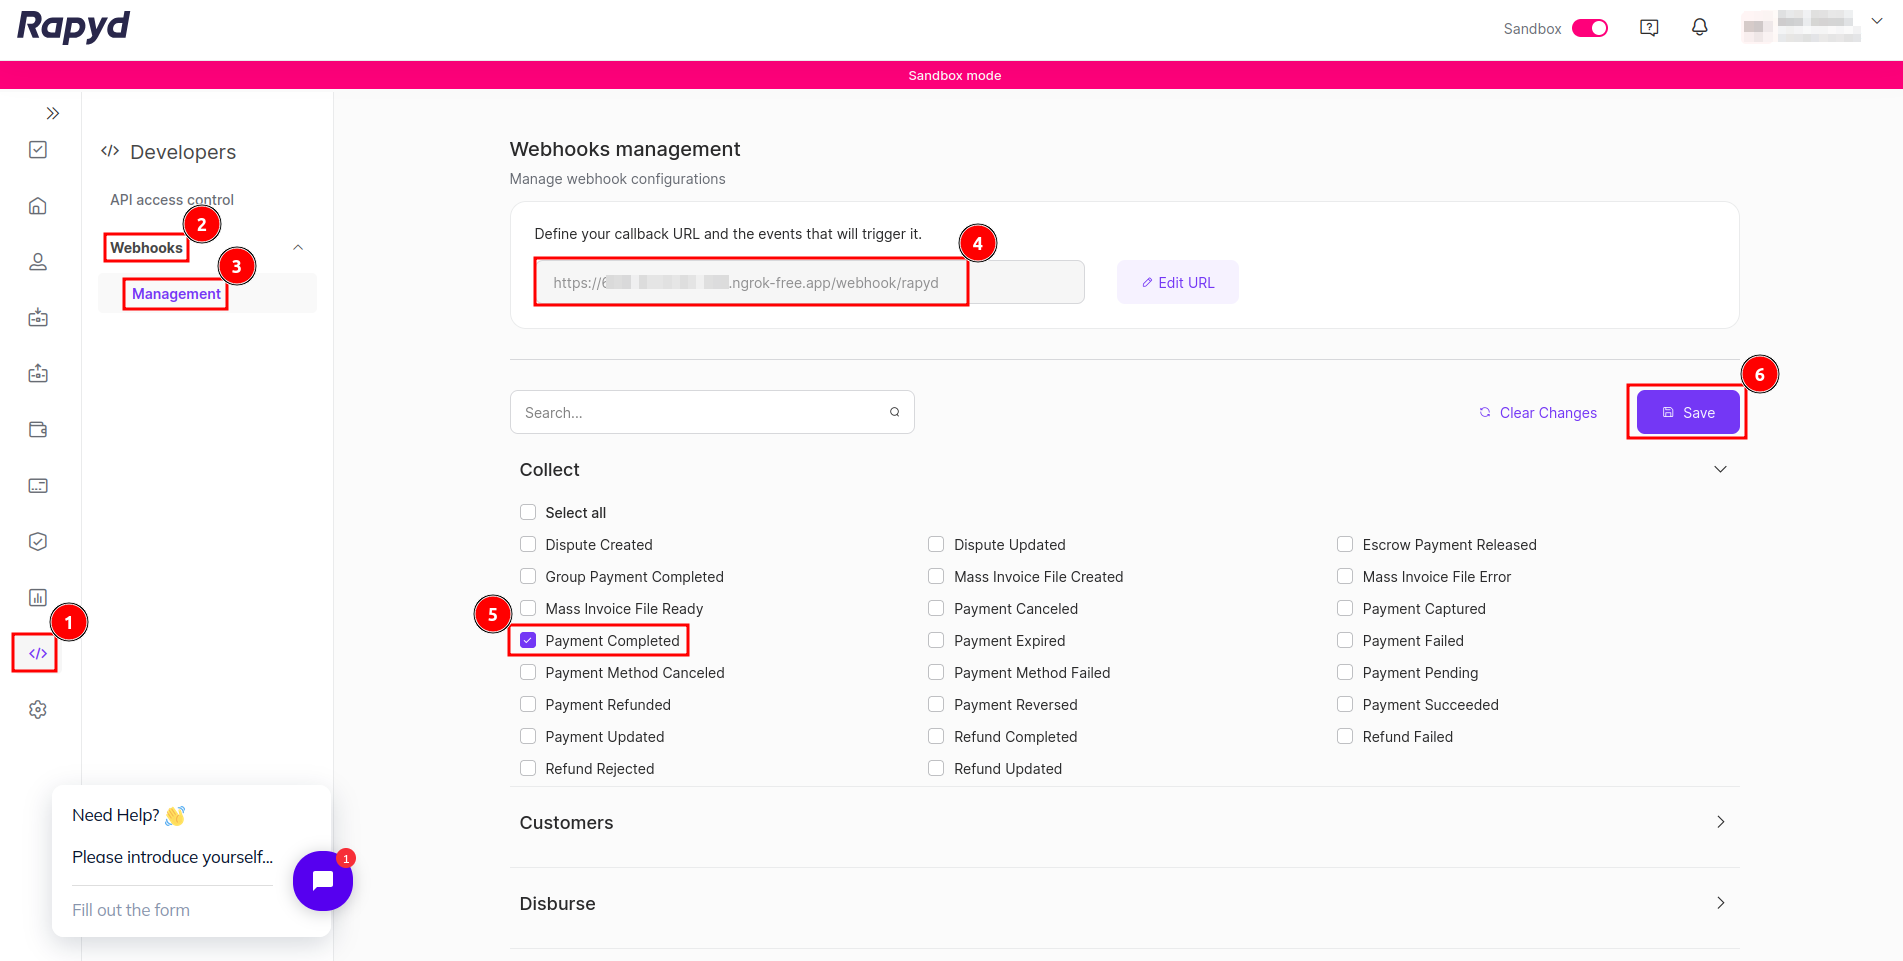Expand the Disburse section

(x=1124, y=904)
